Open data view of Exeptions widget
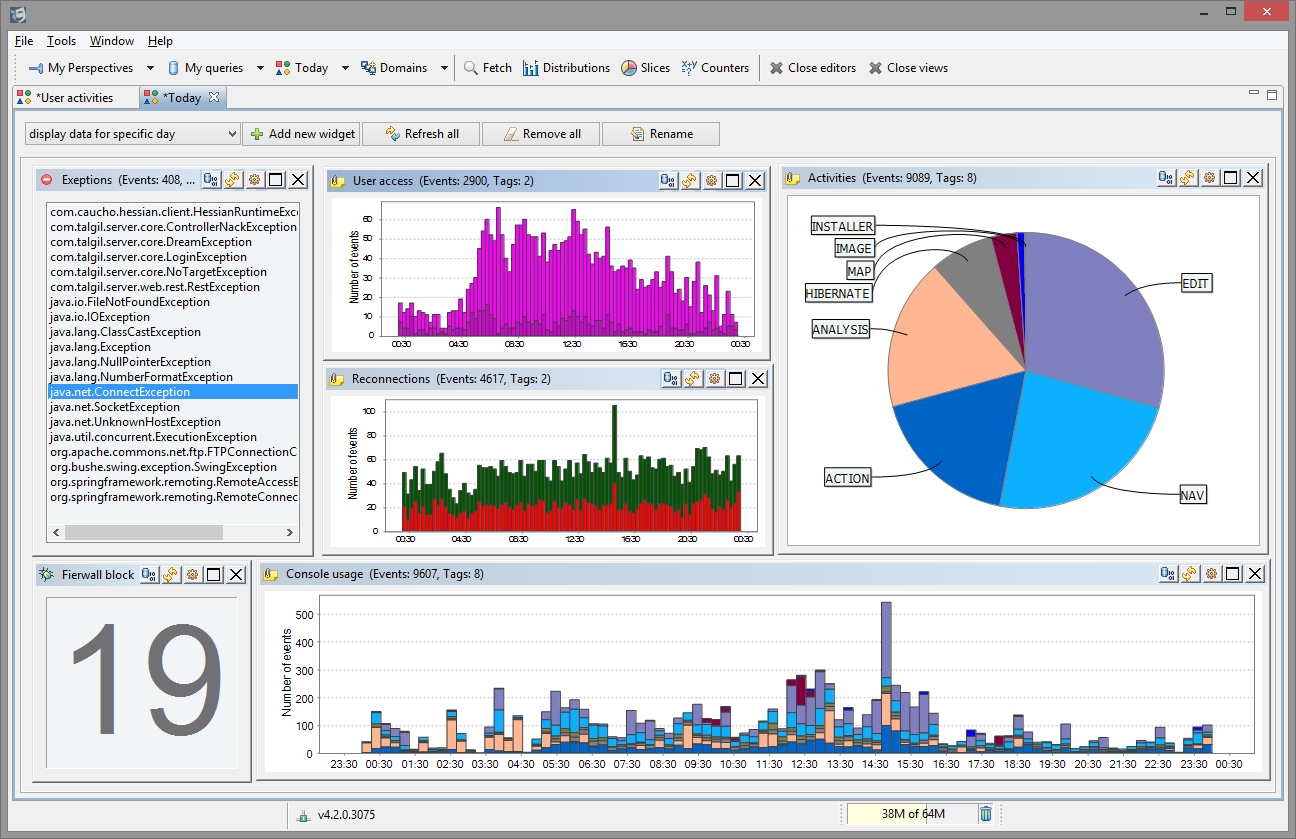1296x839 pixels. [x=212, y=180]
